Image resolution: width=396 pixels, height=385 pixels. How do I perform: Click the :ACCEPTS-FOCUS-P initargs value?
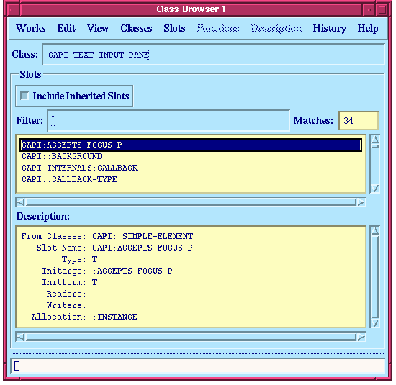[132, 271]
